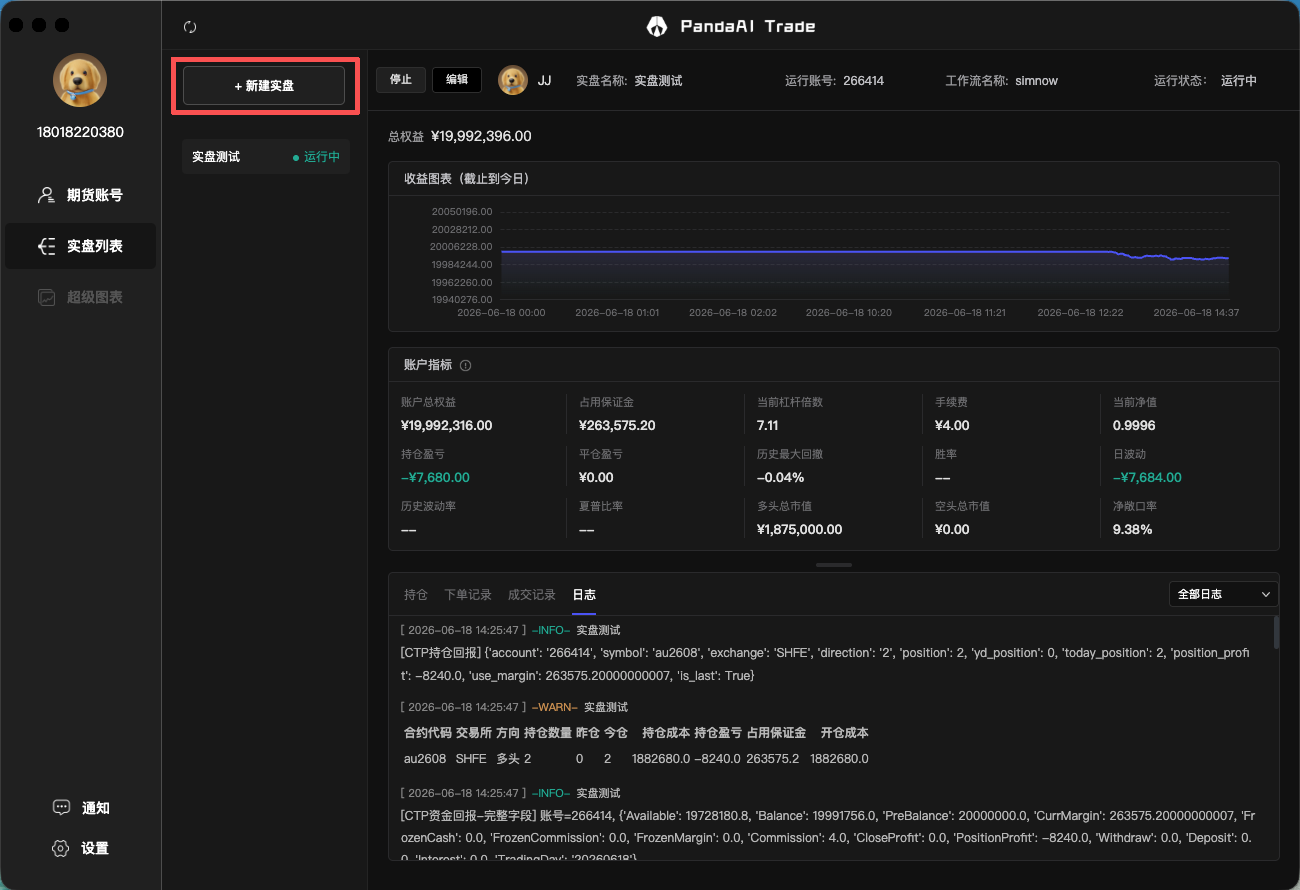
Task: Click 账户总权益 value ¥19,992,316.00
Action: point(446,425)
